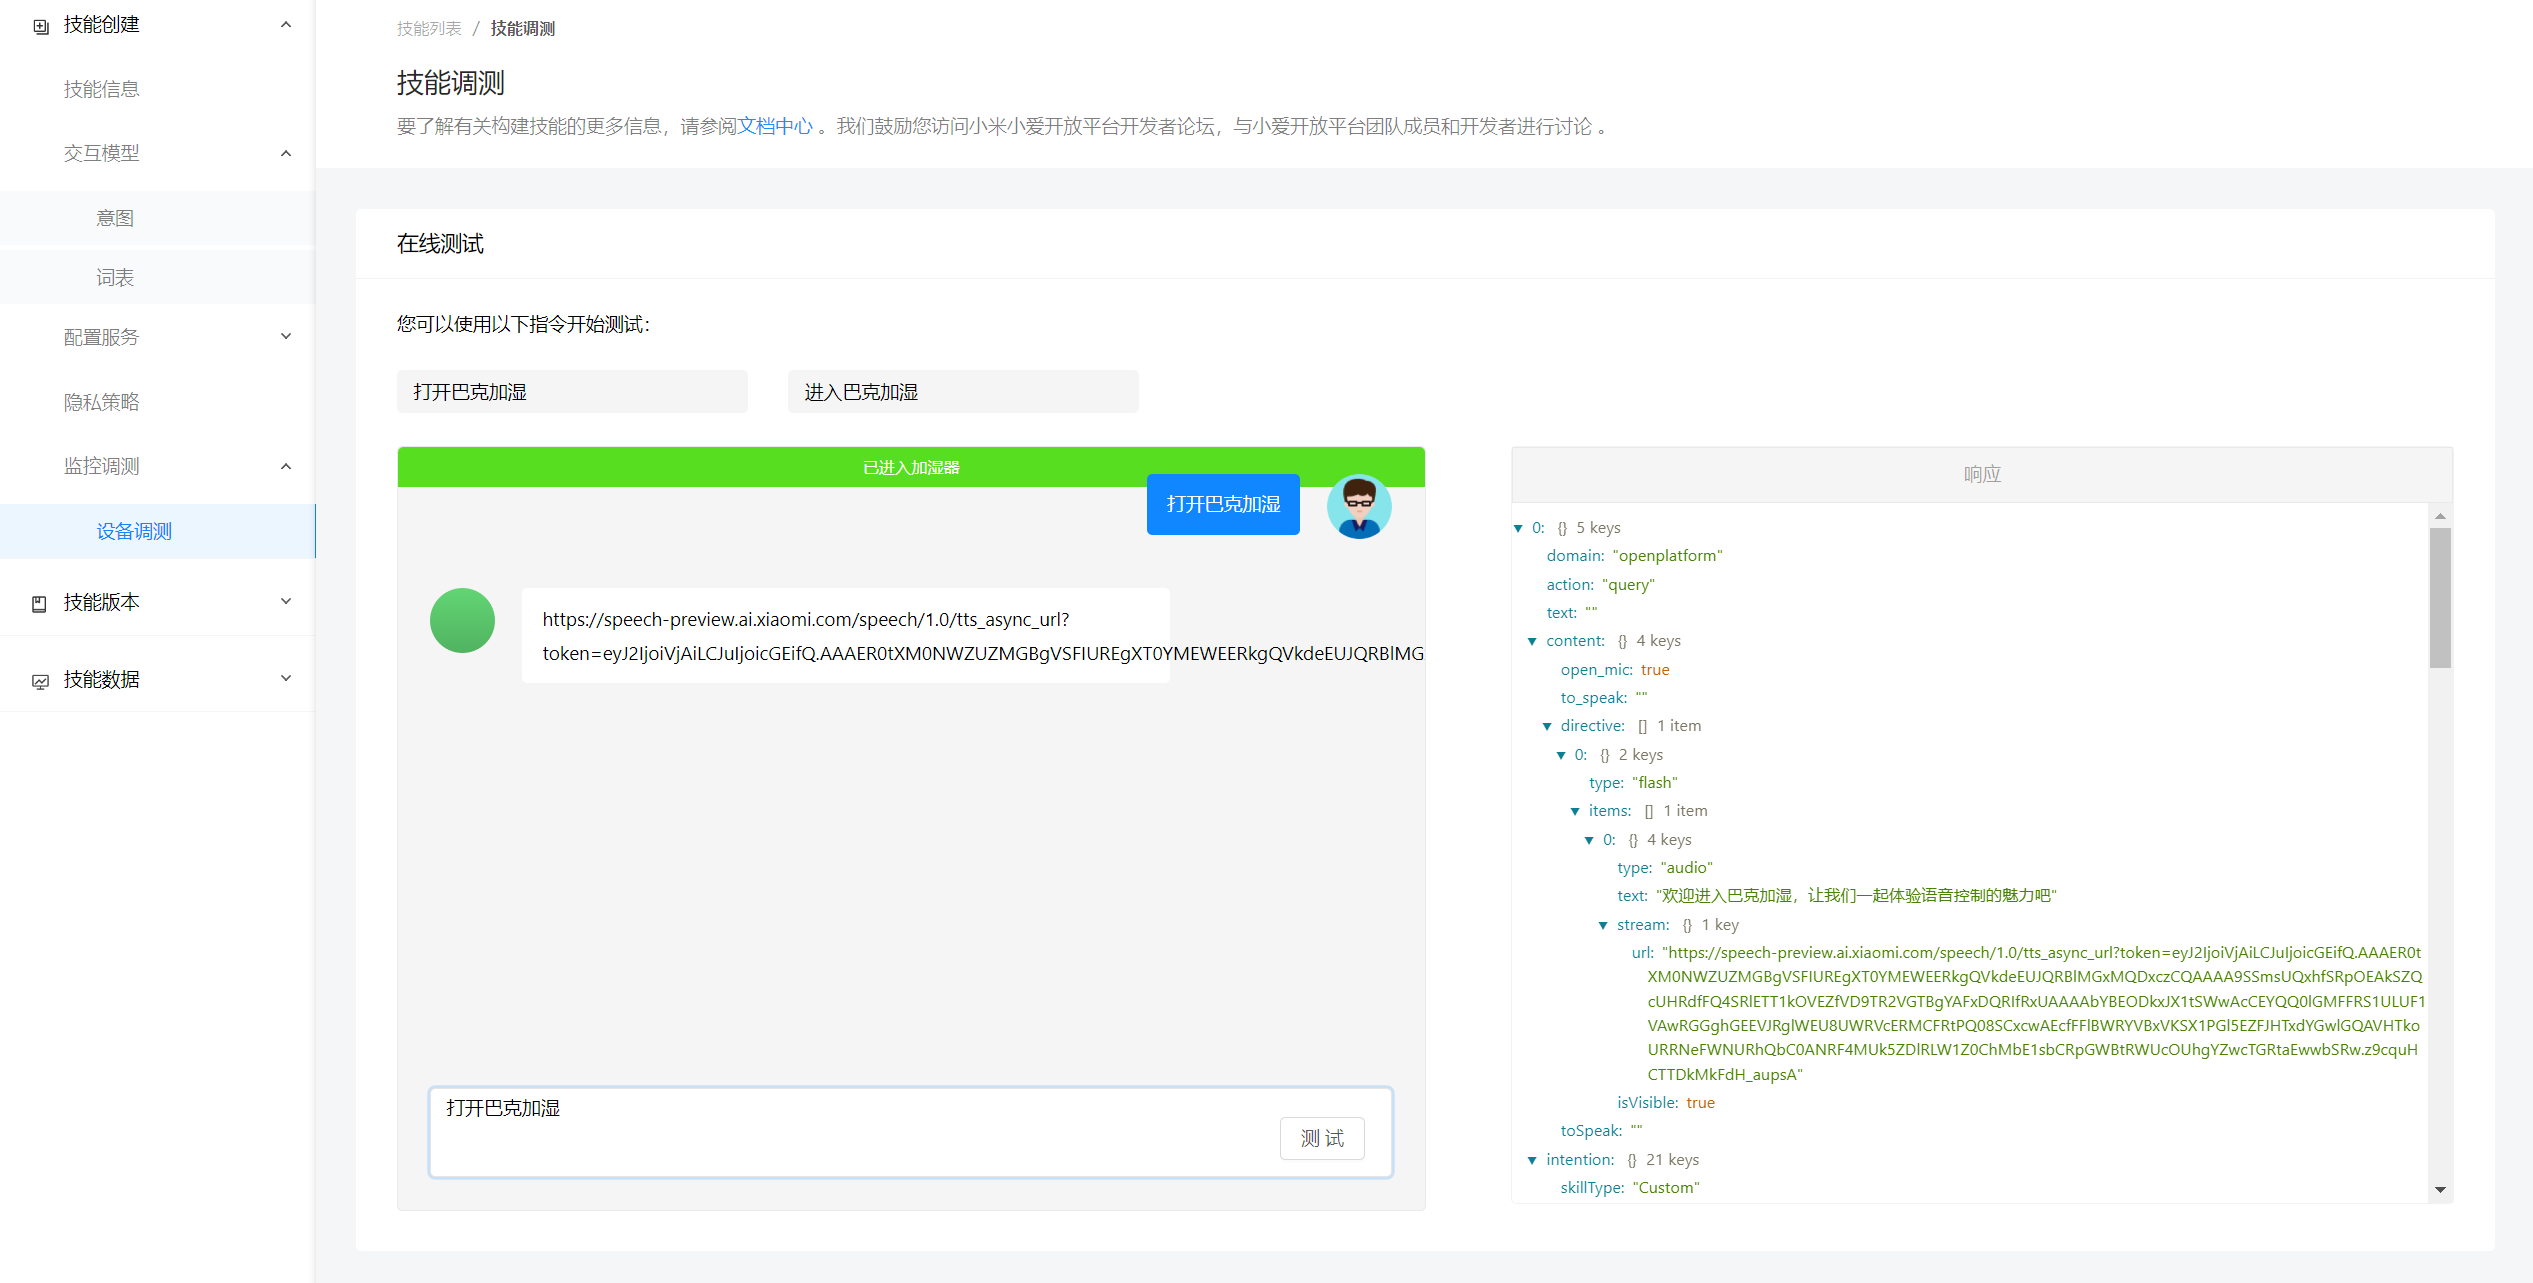Screen dimensions: 2533x1283
Task: Click the tts_async_url response message
Action: (x=846, y=636)
